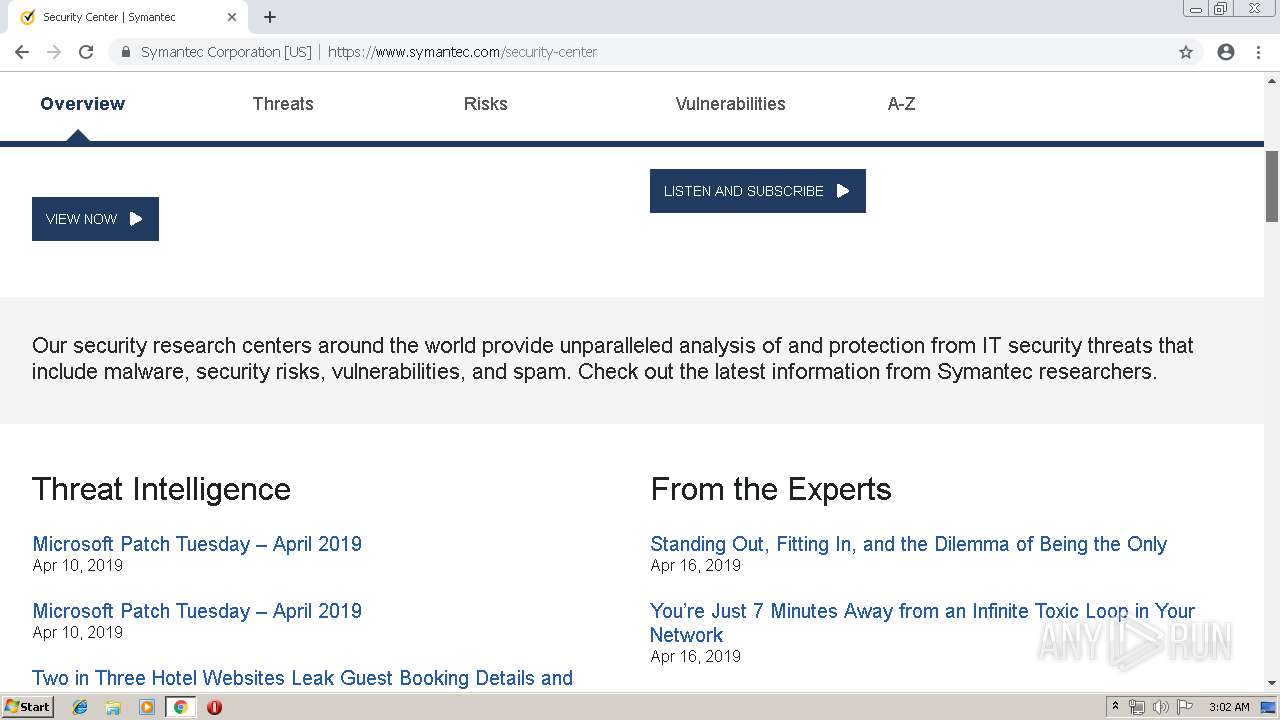
Task: Click the address bar URL field
Action: [700, 52]
